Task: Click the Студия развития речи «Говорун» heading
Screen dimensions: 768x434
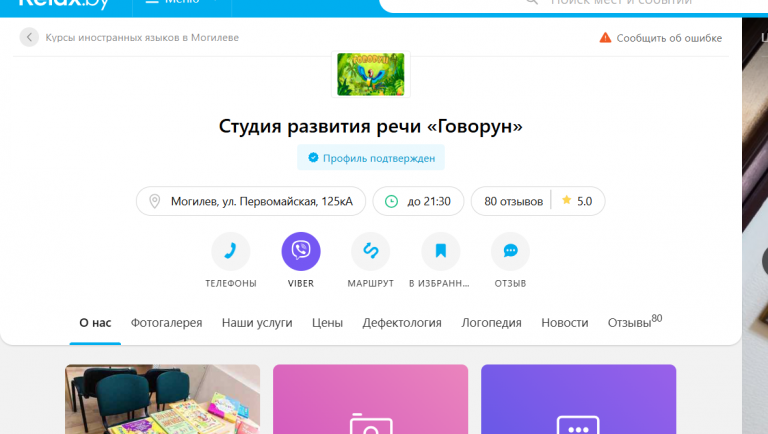Action: (371, 126)
